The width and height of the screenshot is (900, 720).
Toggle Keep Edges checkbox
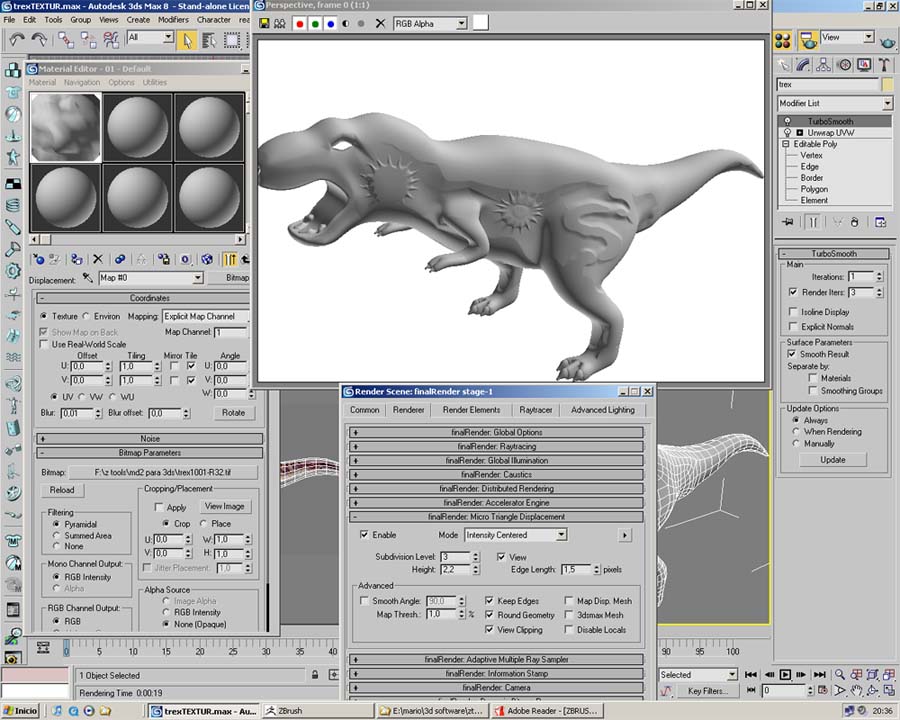coord(489,601)
